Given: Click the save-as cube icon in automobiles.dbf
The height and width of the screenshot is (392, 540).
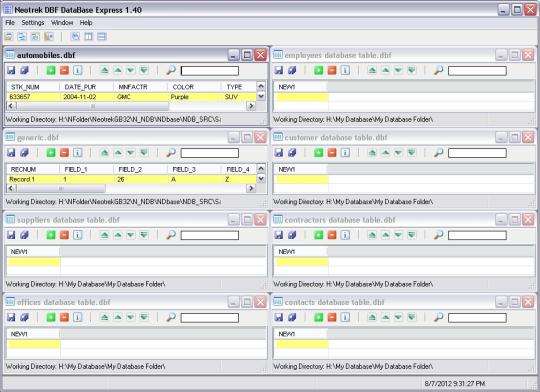Looking at the screenshot, I should point(24,70).
